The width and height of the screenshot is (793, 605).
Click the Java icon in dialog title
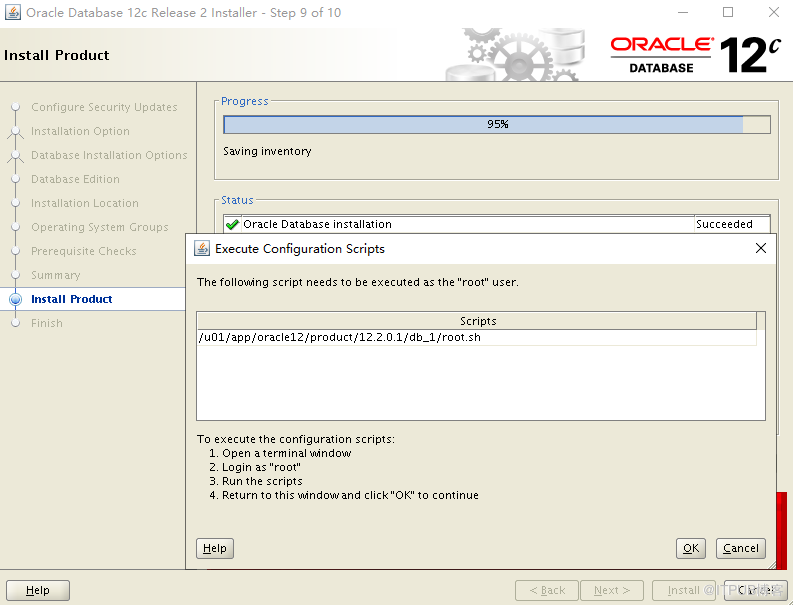click(x=202, y=248)
